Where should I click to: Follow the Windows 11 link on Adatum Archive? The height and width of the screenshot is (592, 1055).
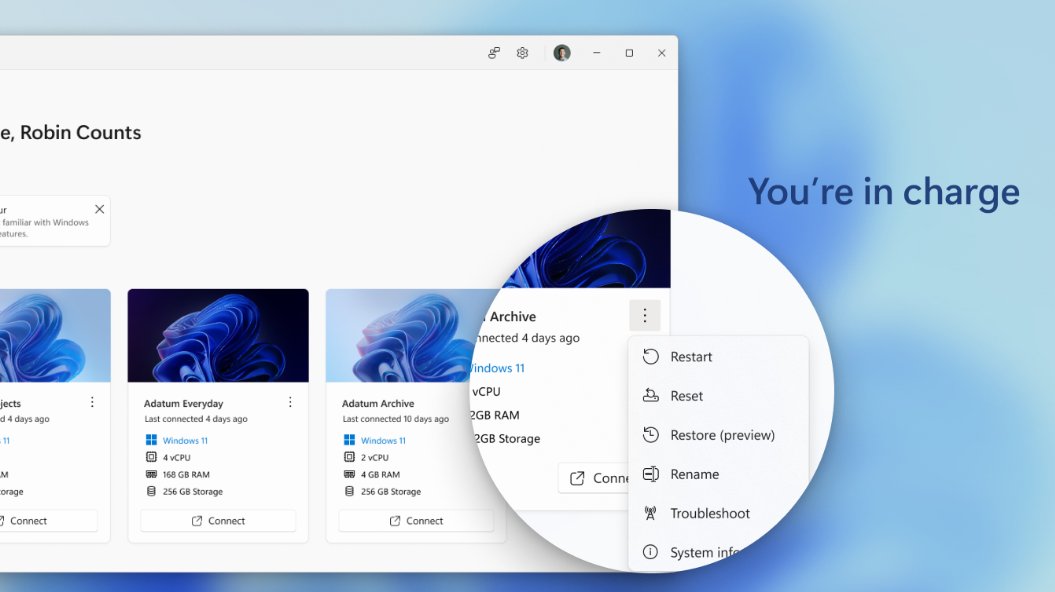[383, 441]
